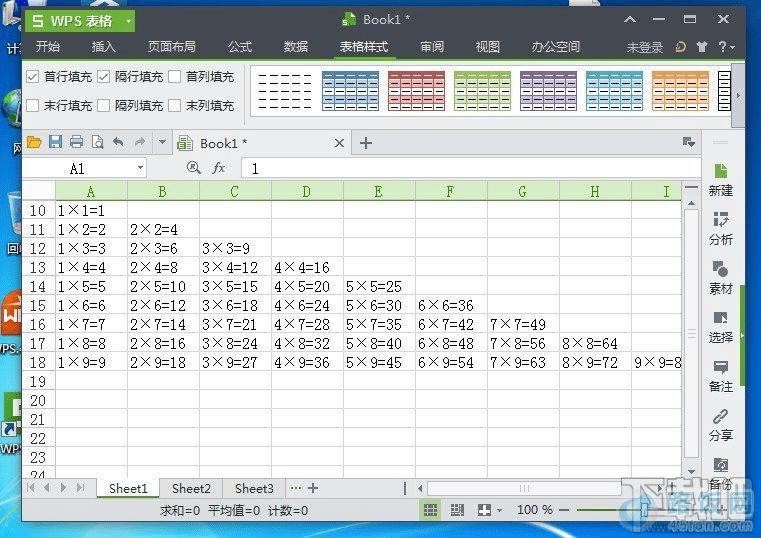Switch to the 公式 tab
This screenshot has width=761, height=538.
tap(240, 47)
